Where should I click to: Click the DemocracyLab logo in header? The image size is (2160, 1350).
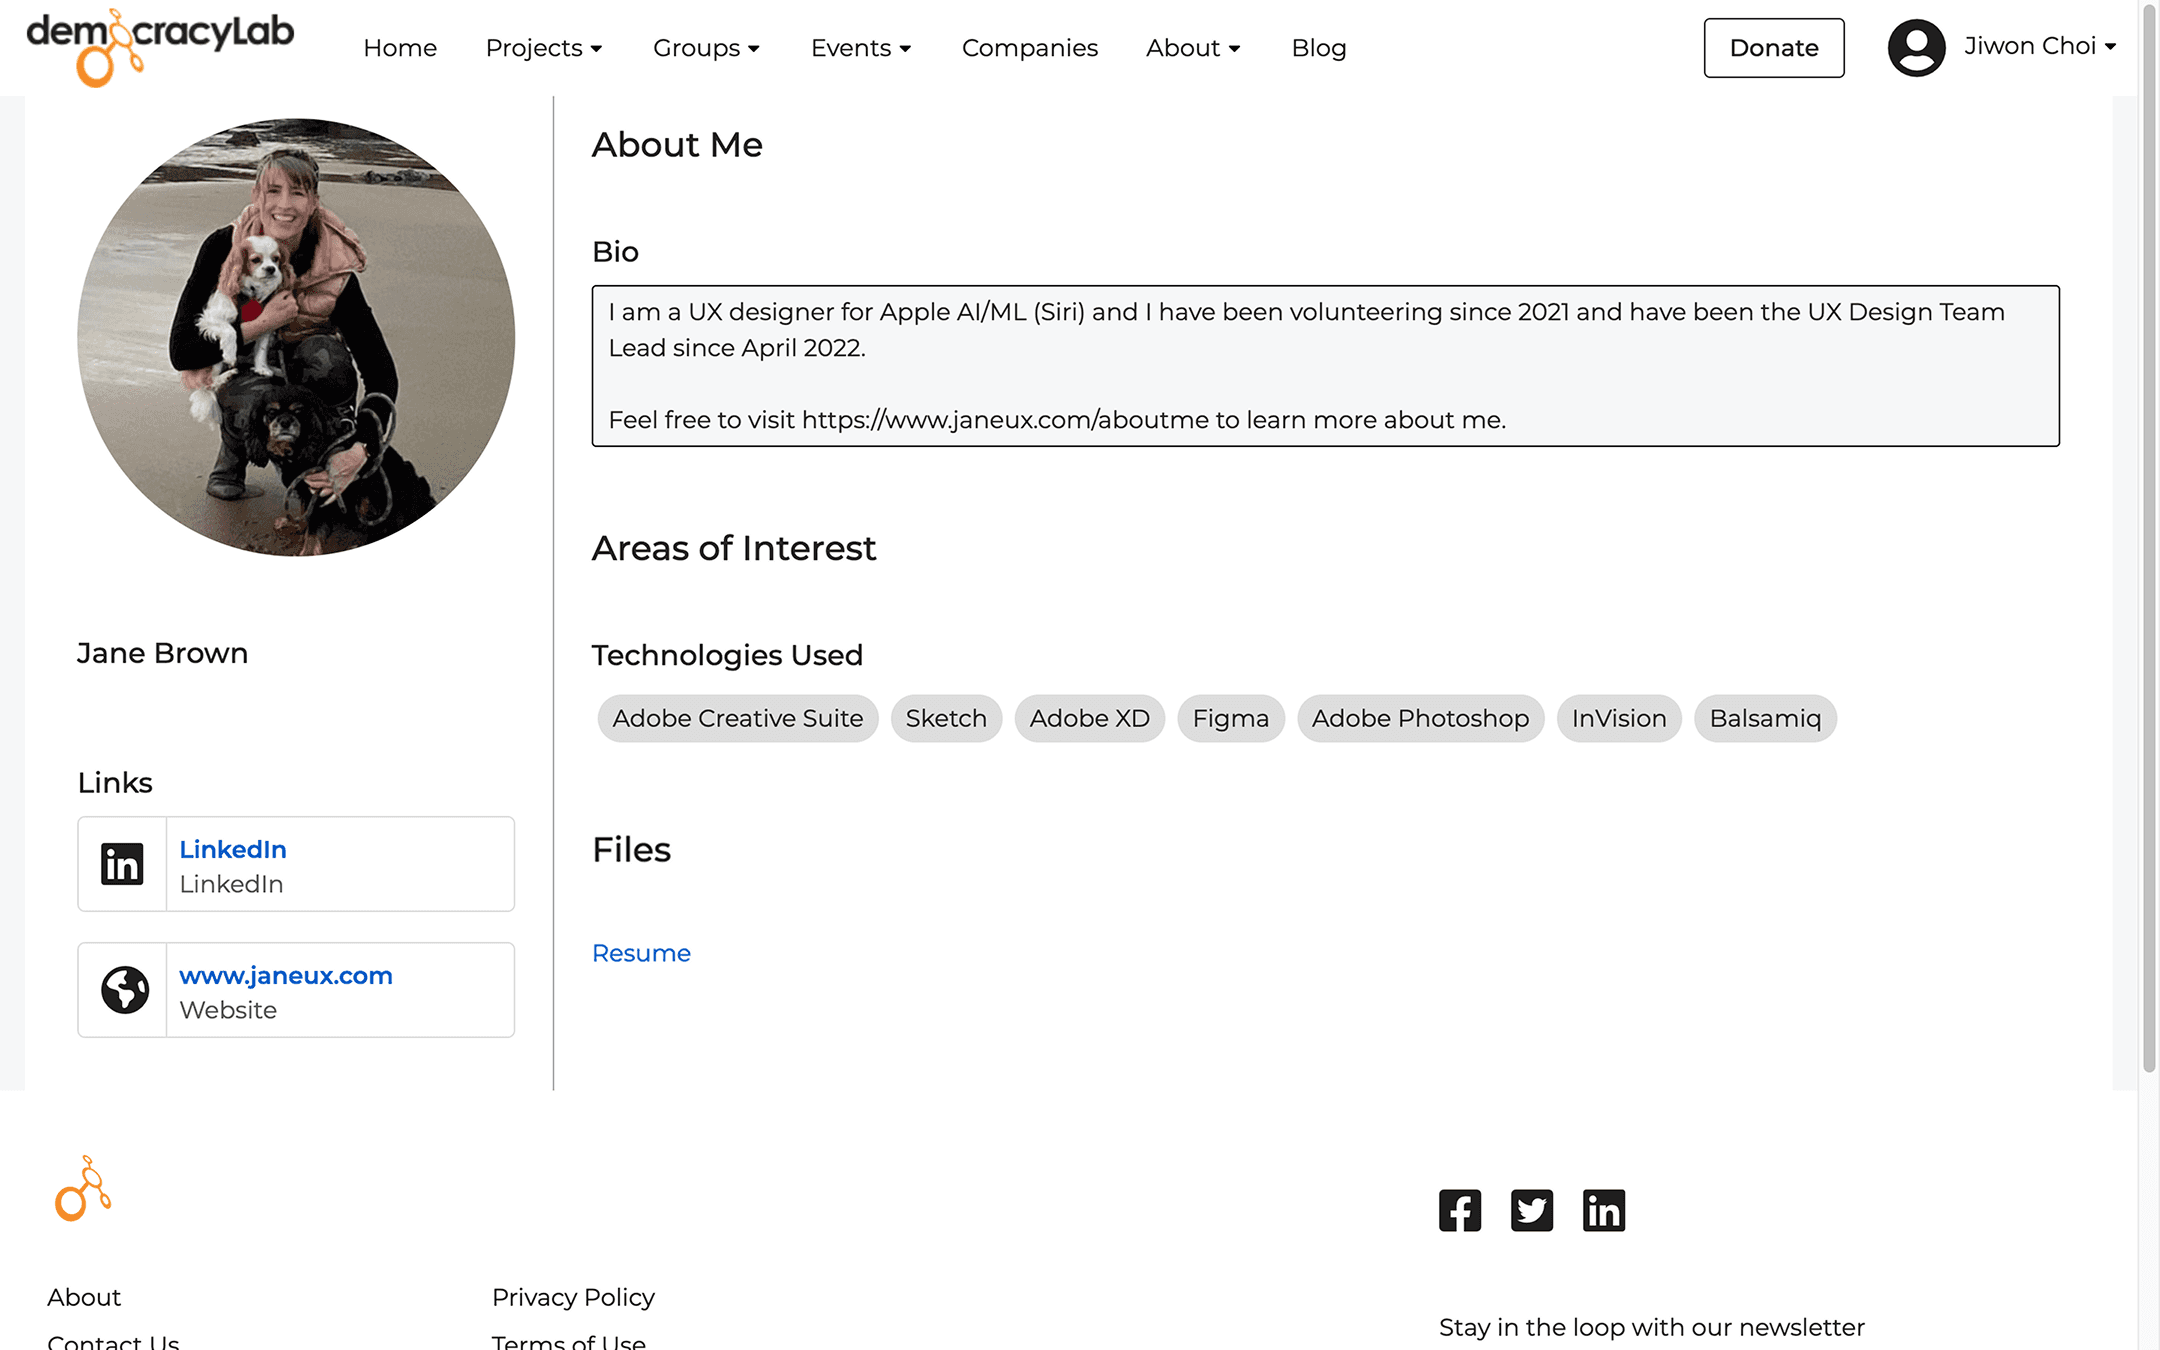pos(160,46)
